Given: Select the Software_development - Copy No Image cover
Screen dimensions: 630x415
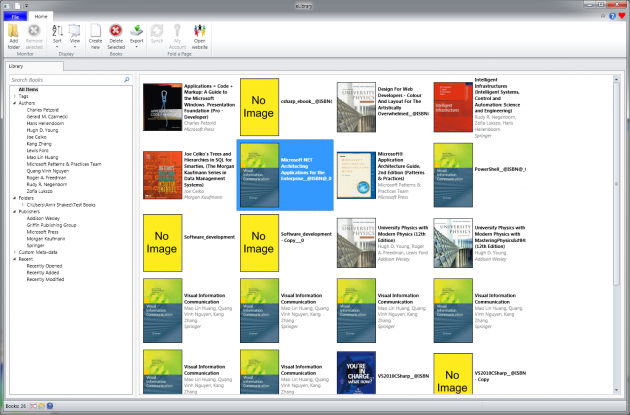Looking at the screenshot, I should pos(259,243).
